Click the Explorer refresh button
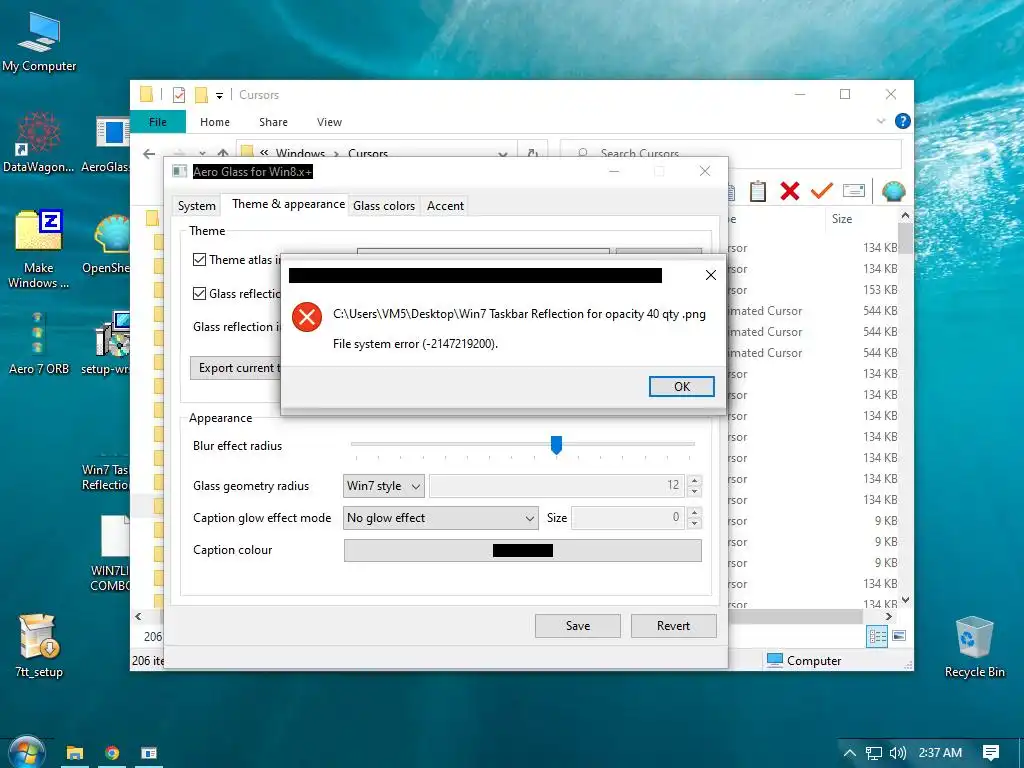Screen dimensions: 1024x768 (533, 154)
